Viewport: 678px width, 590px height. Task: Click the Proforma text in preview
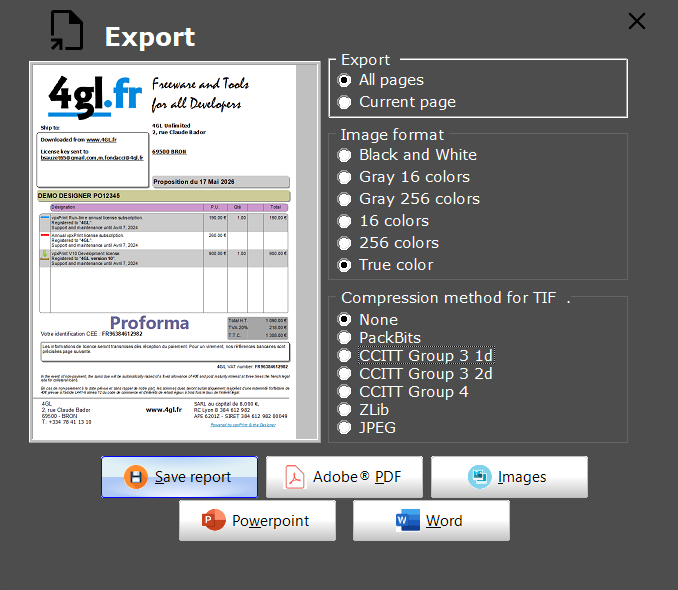[149, 323]
